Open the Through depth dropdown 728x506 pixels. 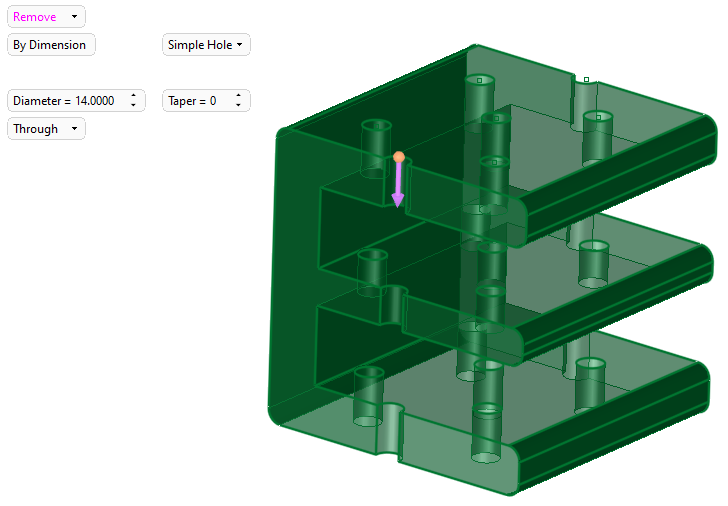click(46, 129)
